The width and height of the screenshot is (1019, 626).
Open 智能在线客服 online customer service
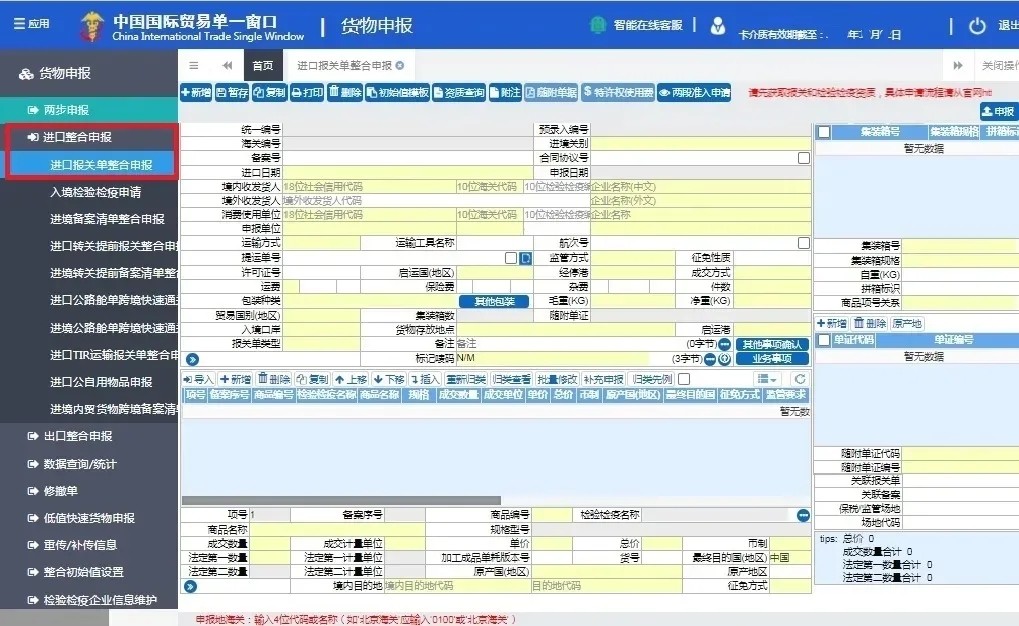tap(639, 25)
